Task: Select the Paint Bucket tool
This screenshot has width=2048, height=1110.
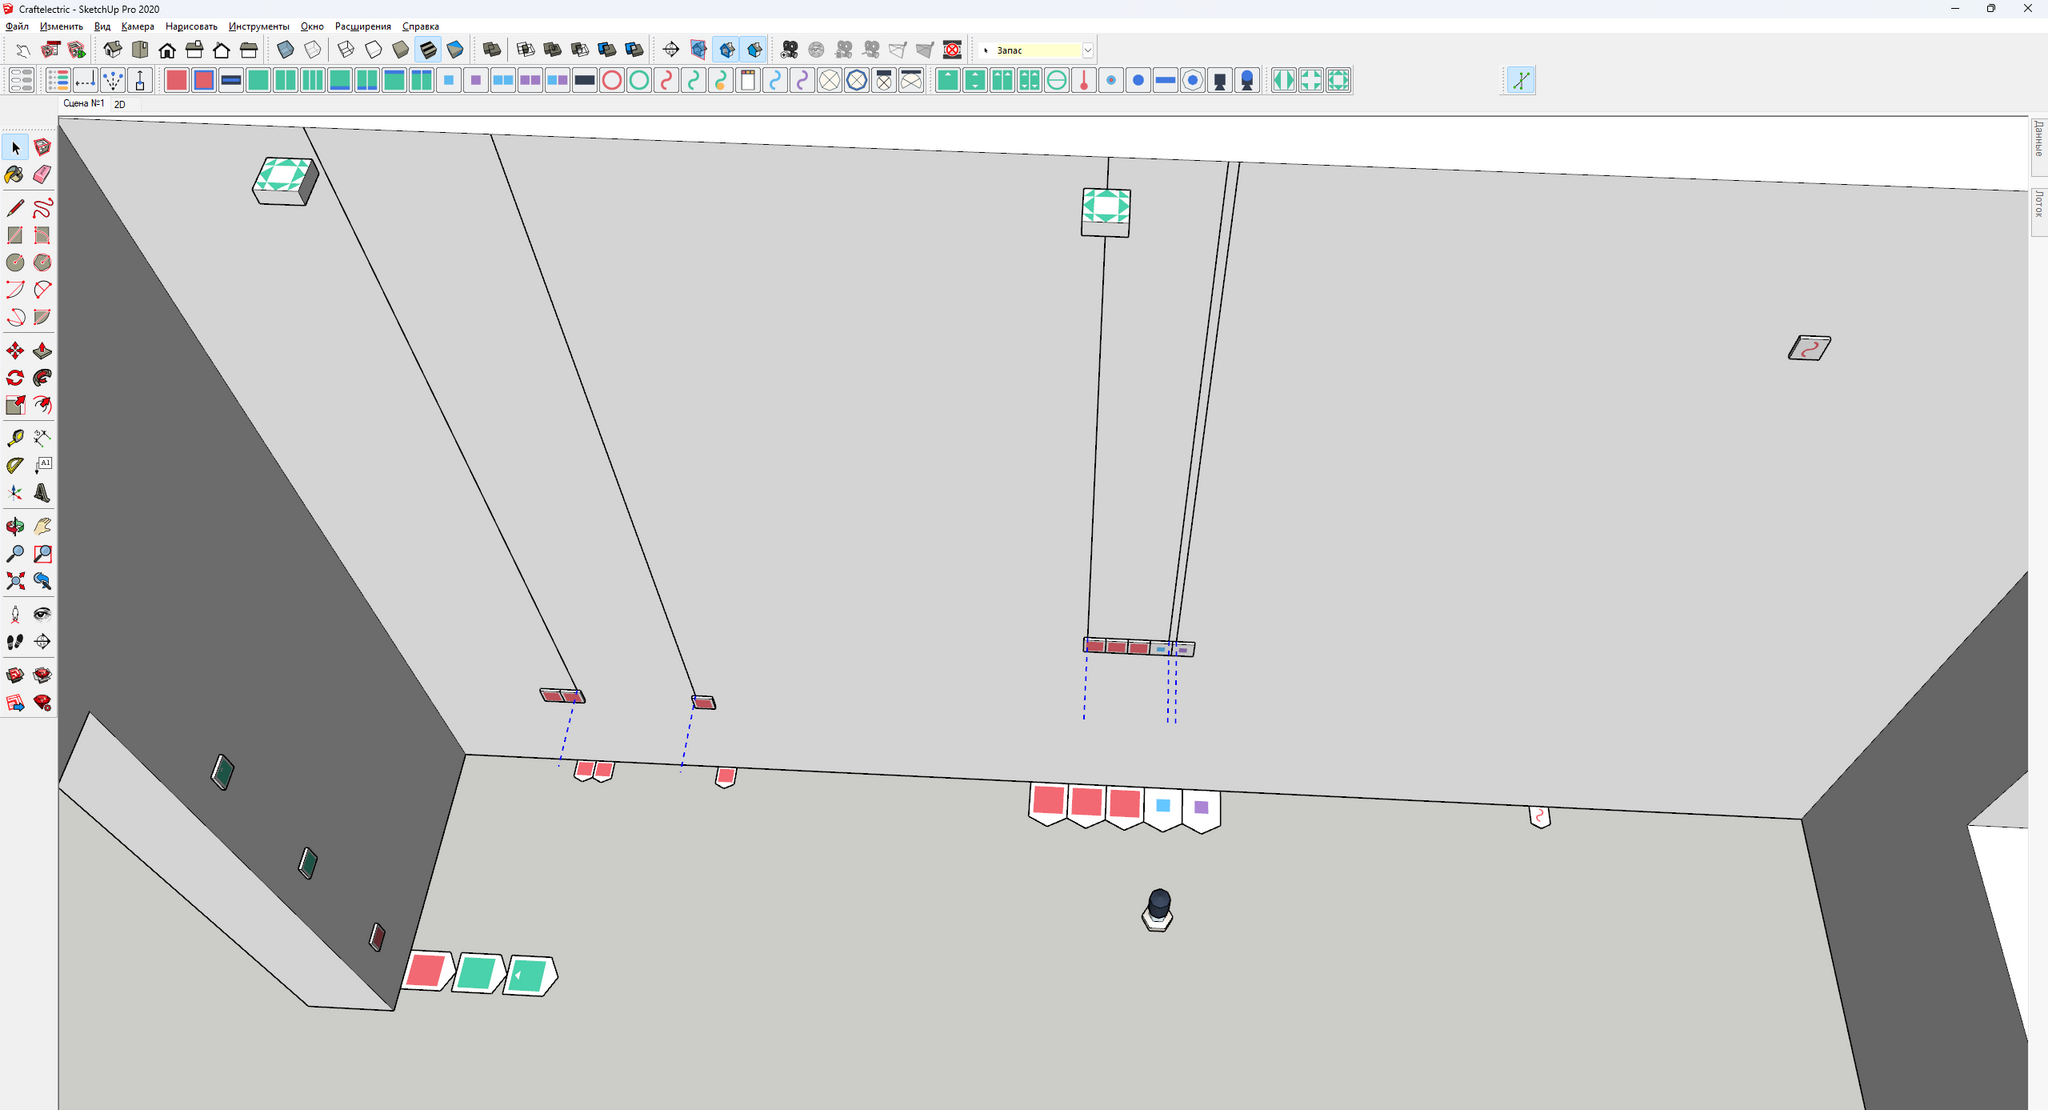Action: tap(15, 175)
